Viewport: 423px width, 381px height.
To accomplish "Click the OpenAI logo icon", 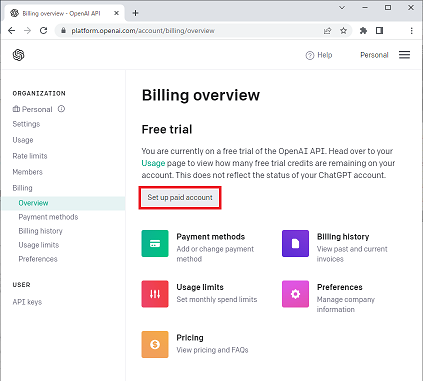I will click(x=19, y=55).
